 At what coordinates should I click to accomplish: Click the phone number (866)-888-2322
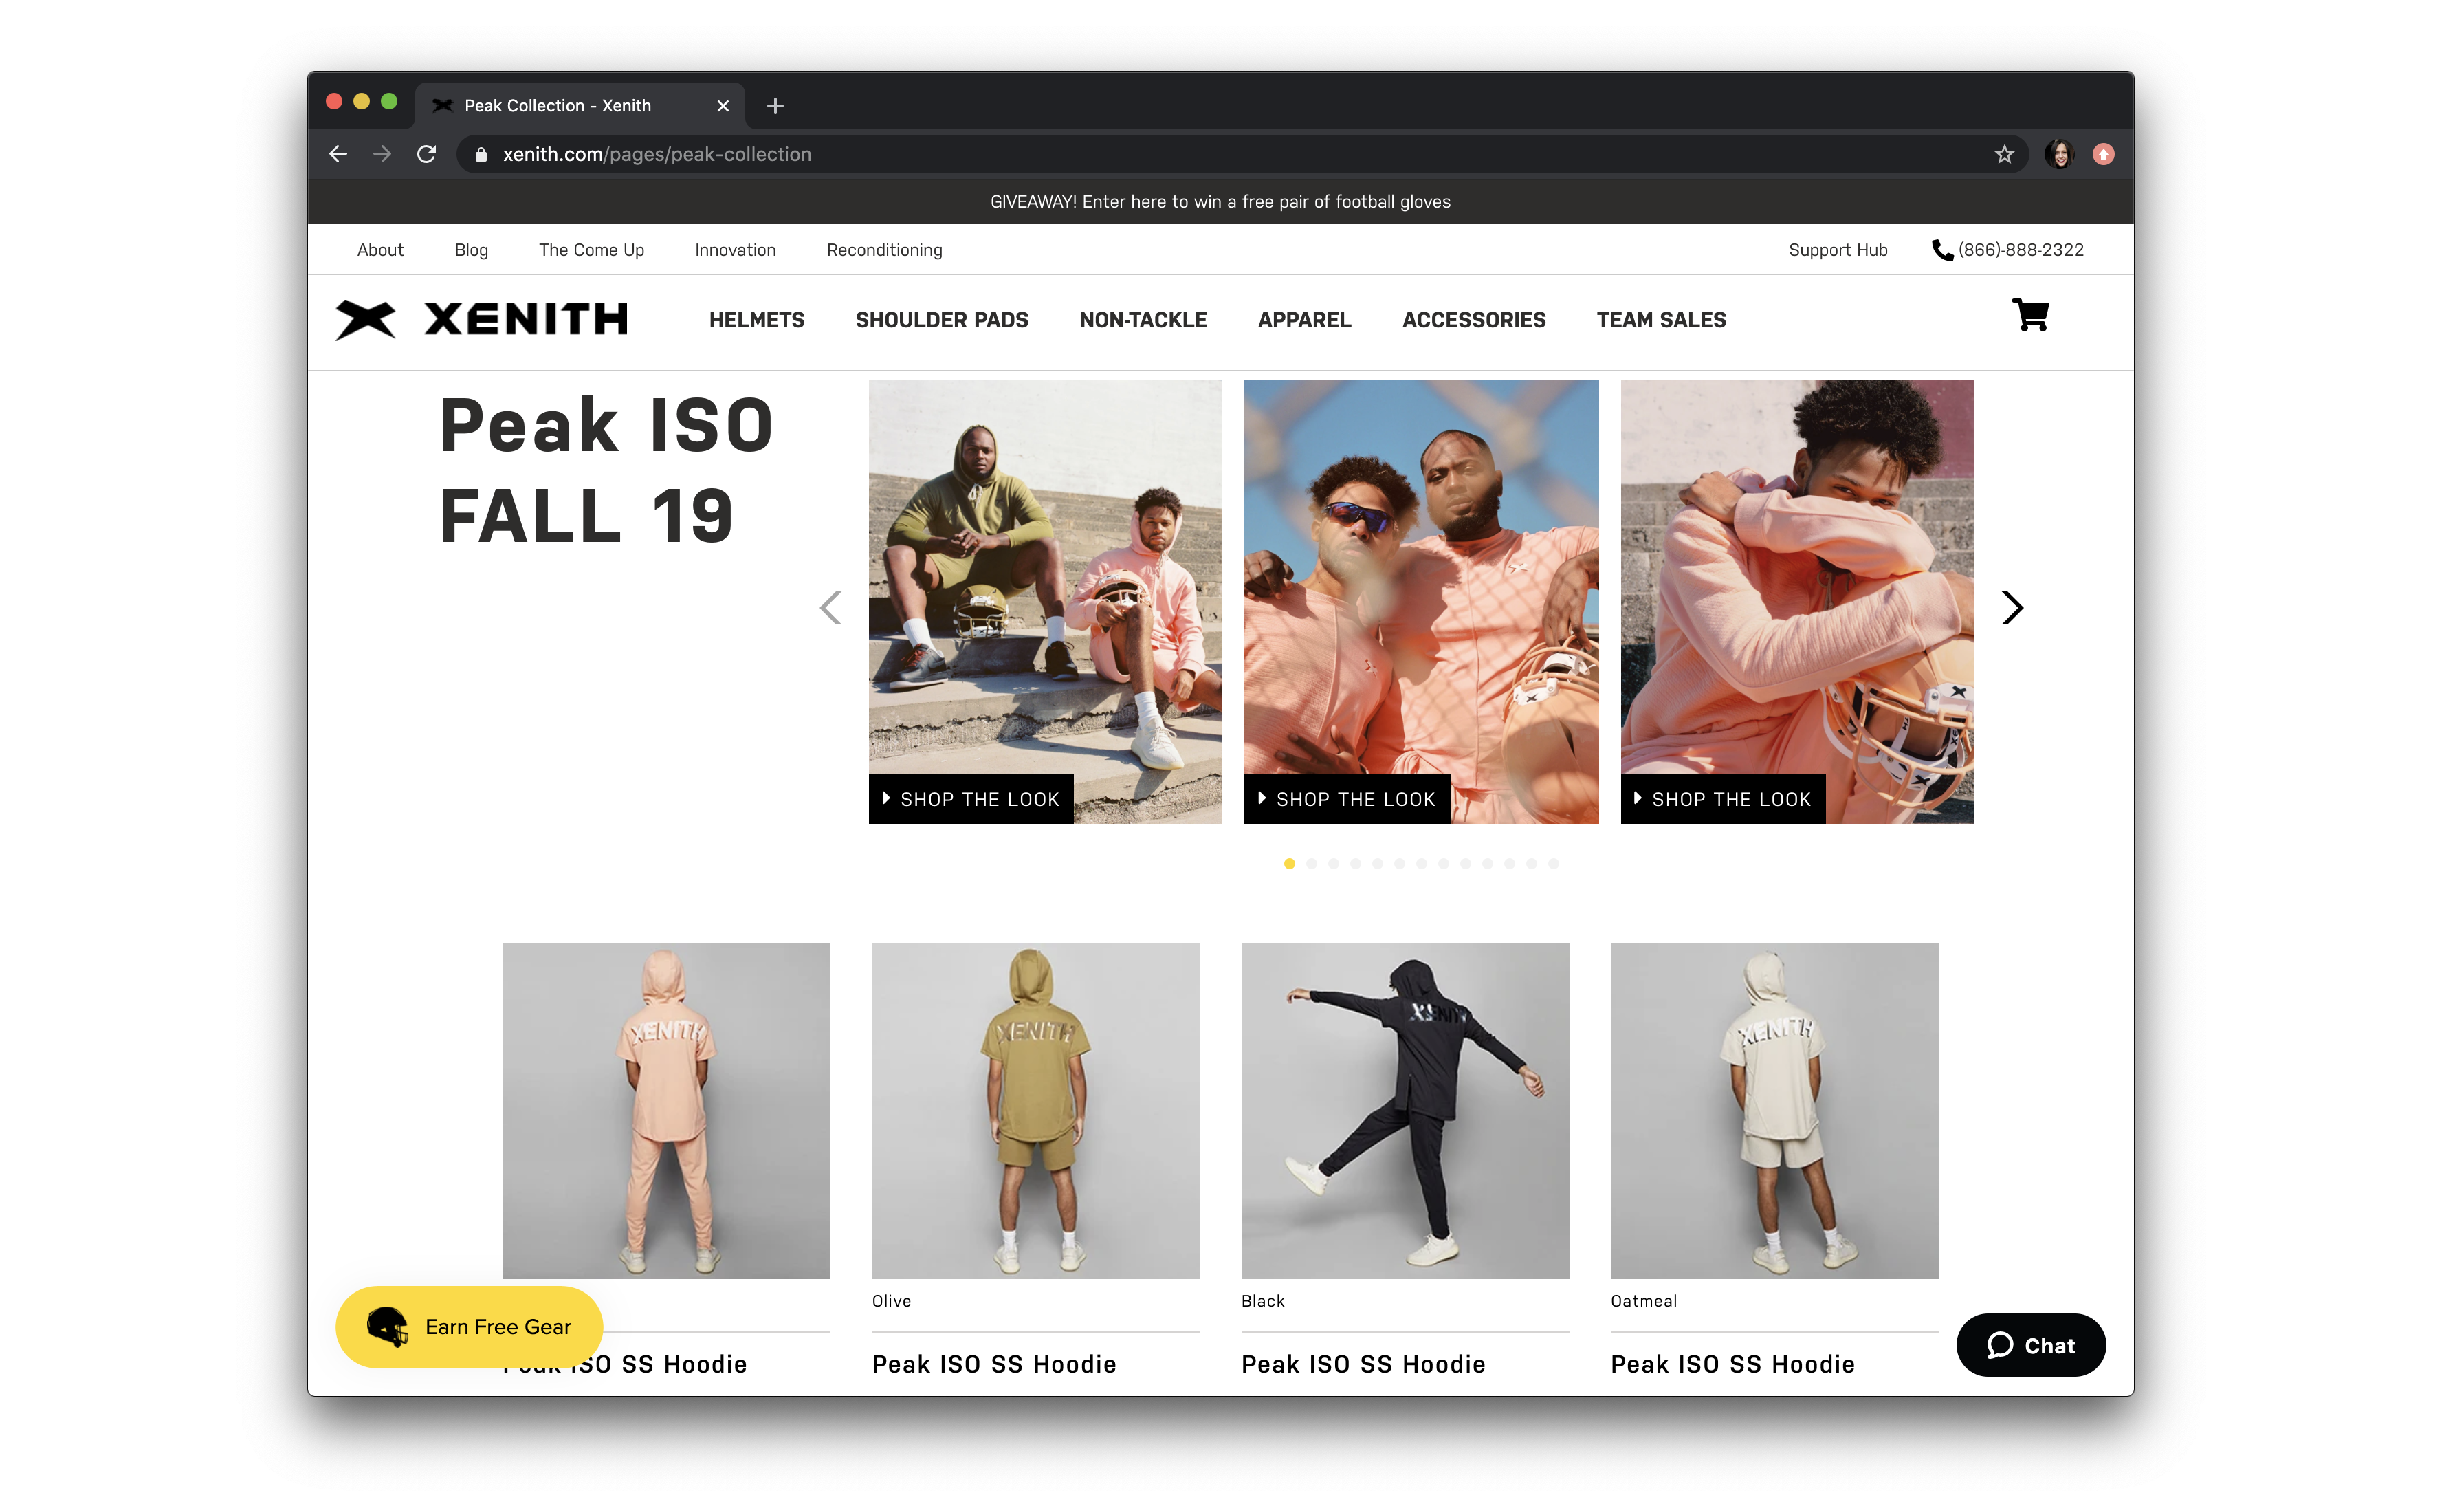(x=2020, y=250)
